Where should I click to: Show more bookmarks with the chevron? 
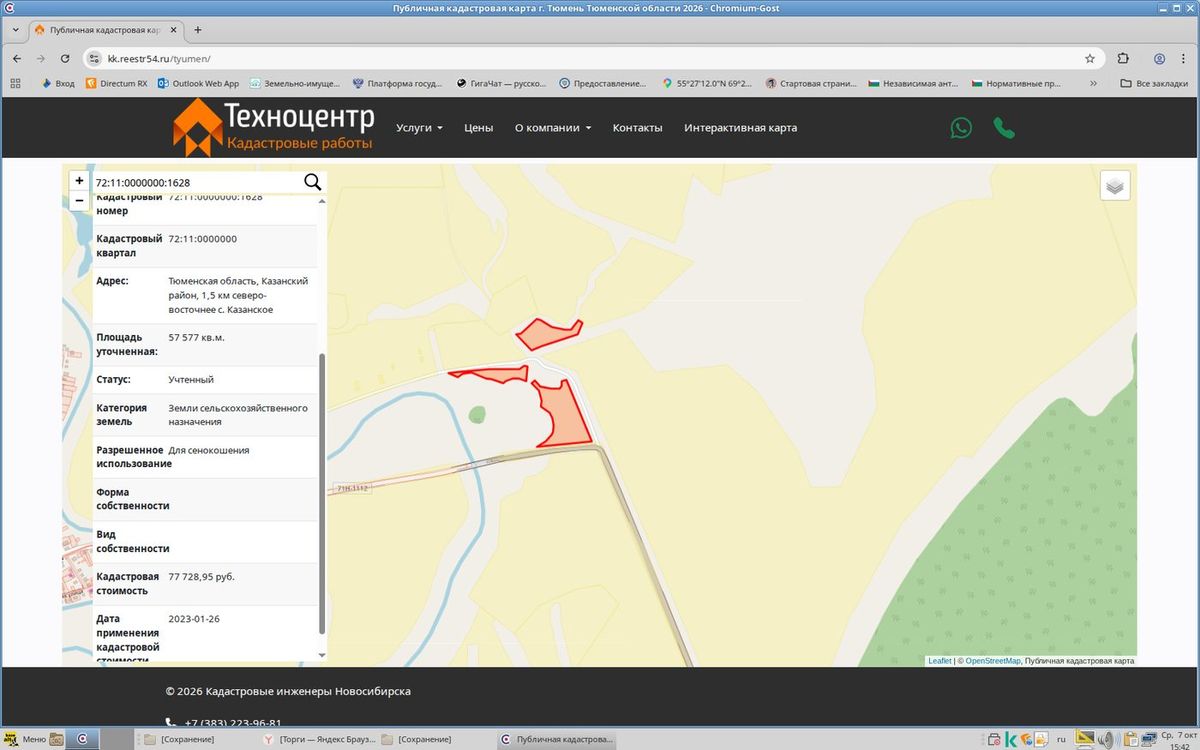1093,84
